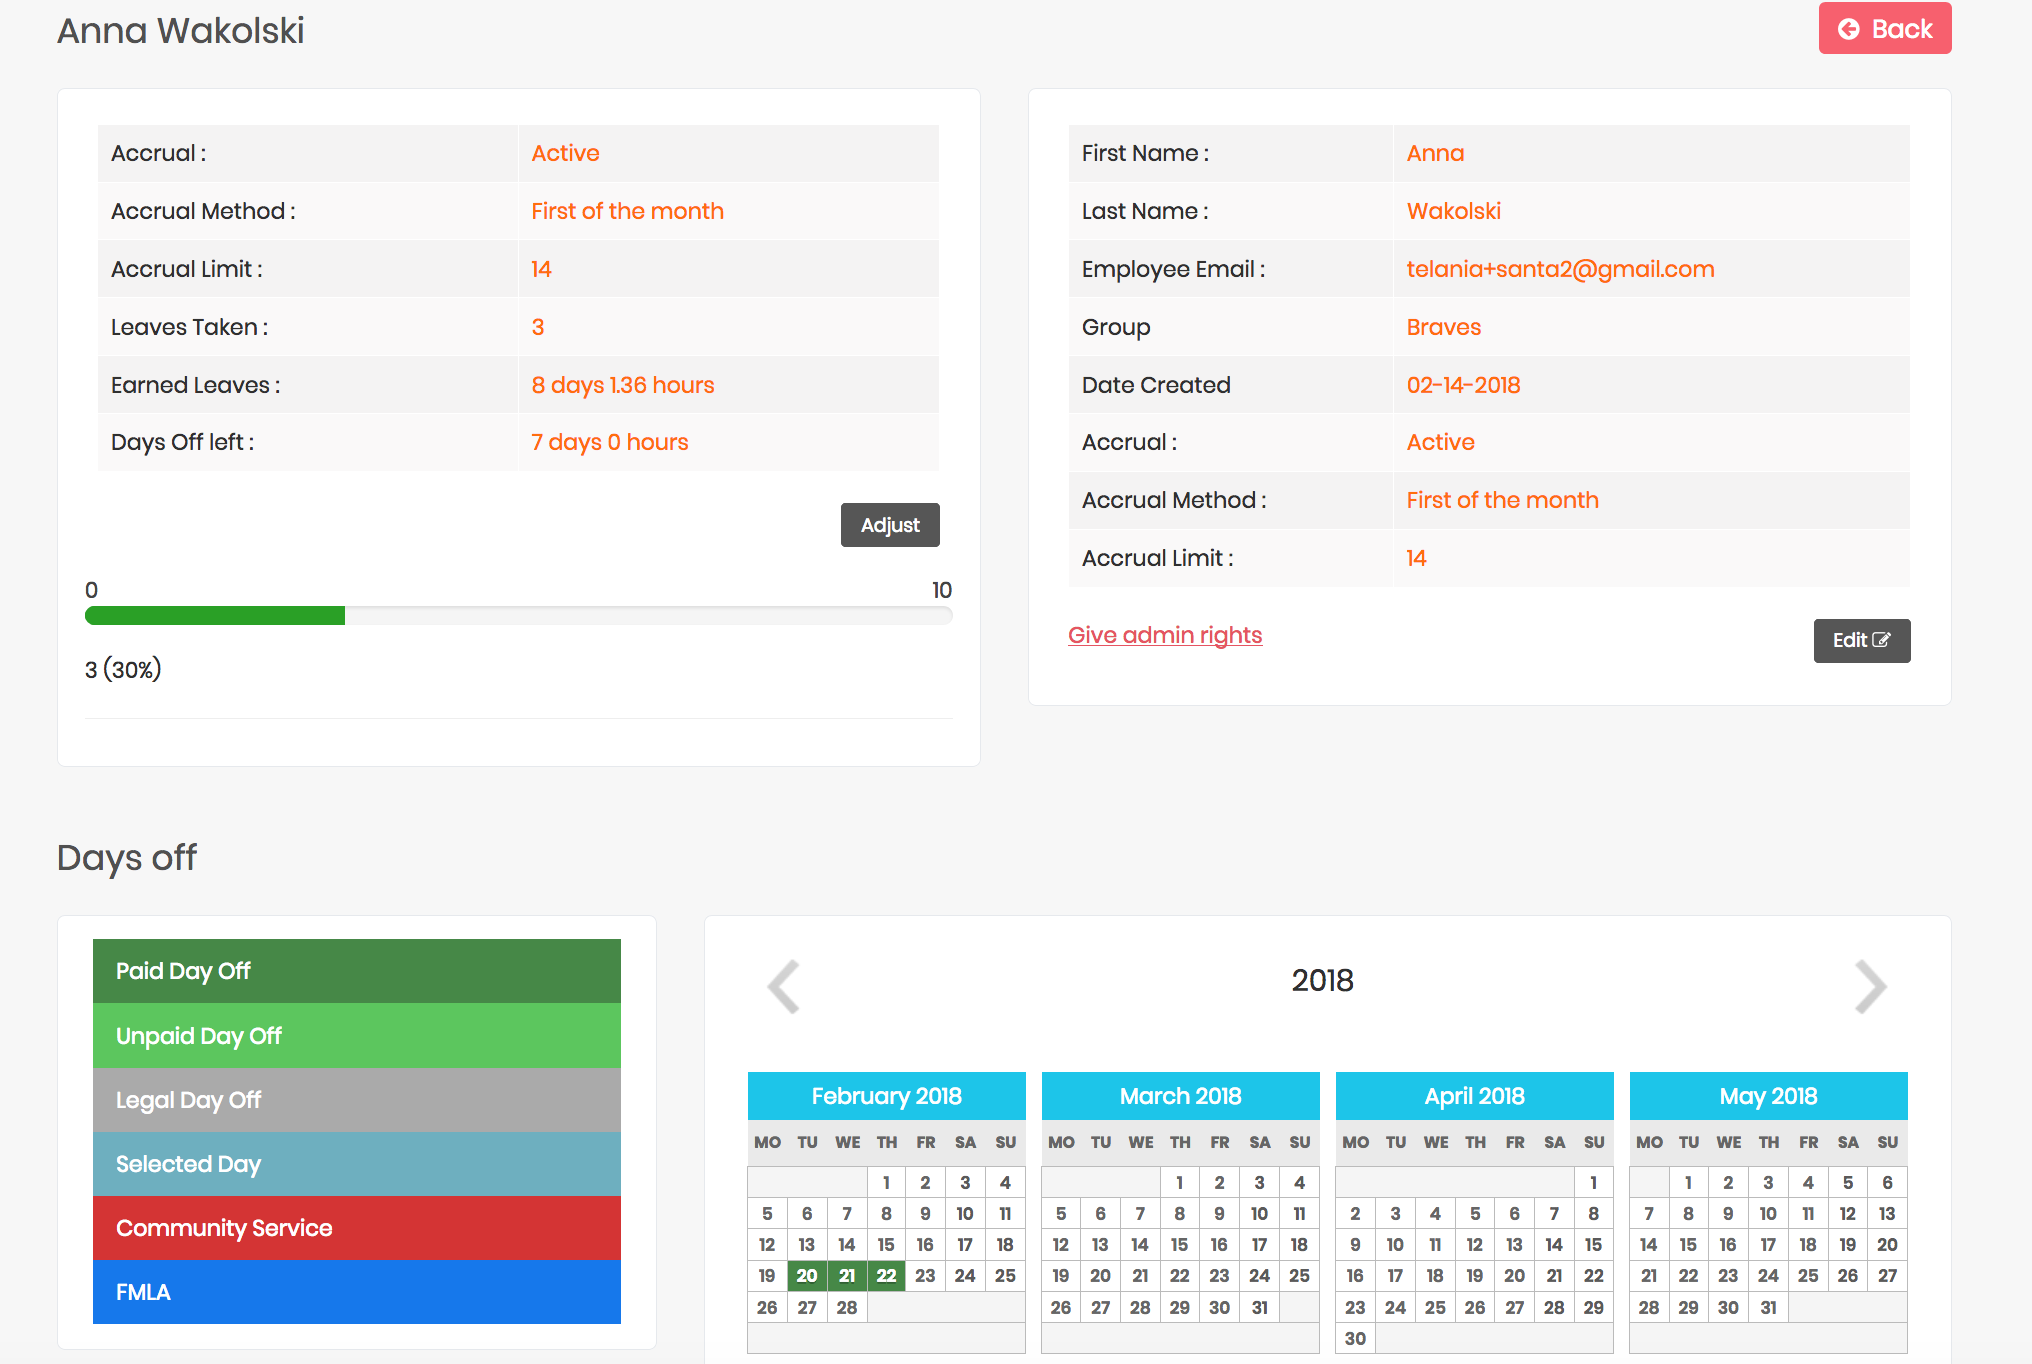This screenshot has height=1364, width=2032.
Task: Select the Legal Day Off legend entry
Action: click(x=355, y=1099)
